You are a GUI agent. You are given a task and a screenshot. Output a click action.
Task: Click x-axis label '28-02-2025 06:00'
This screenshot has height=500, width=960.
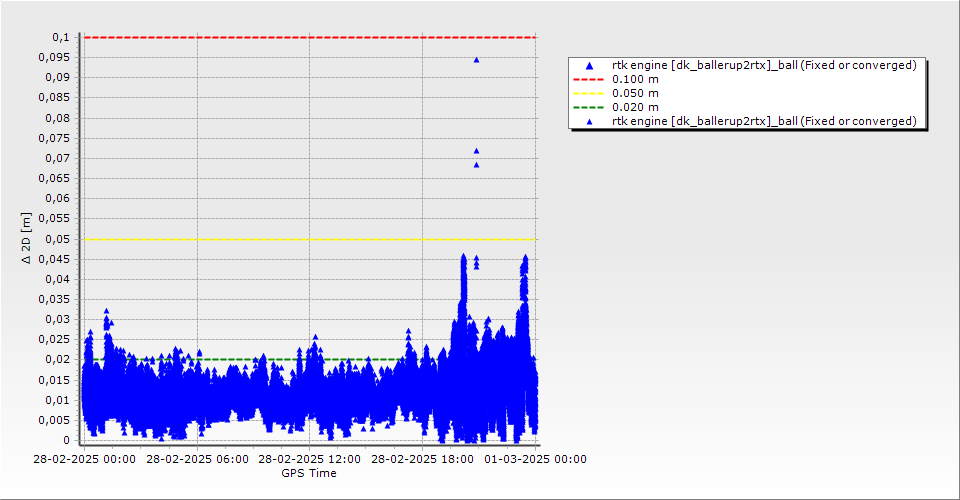coord(197,459)
